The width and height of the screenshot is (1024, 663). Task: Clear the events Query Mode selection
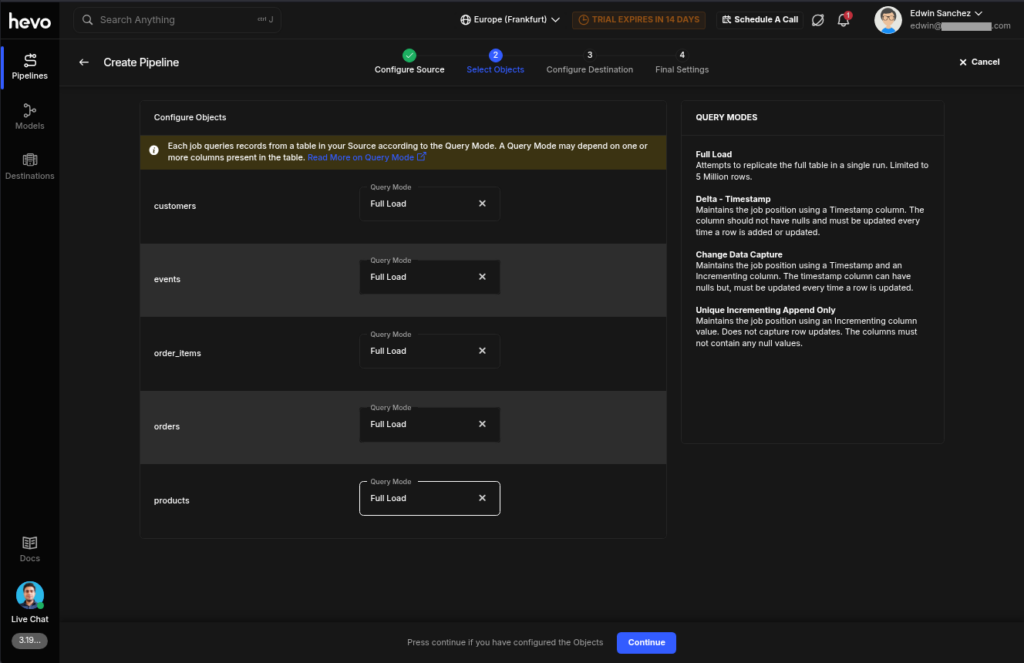click(x=482, y=277)
